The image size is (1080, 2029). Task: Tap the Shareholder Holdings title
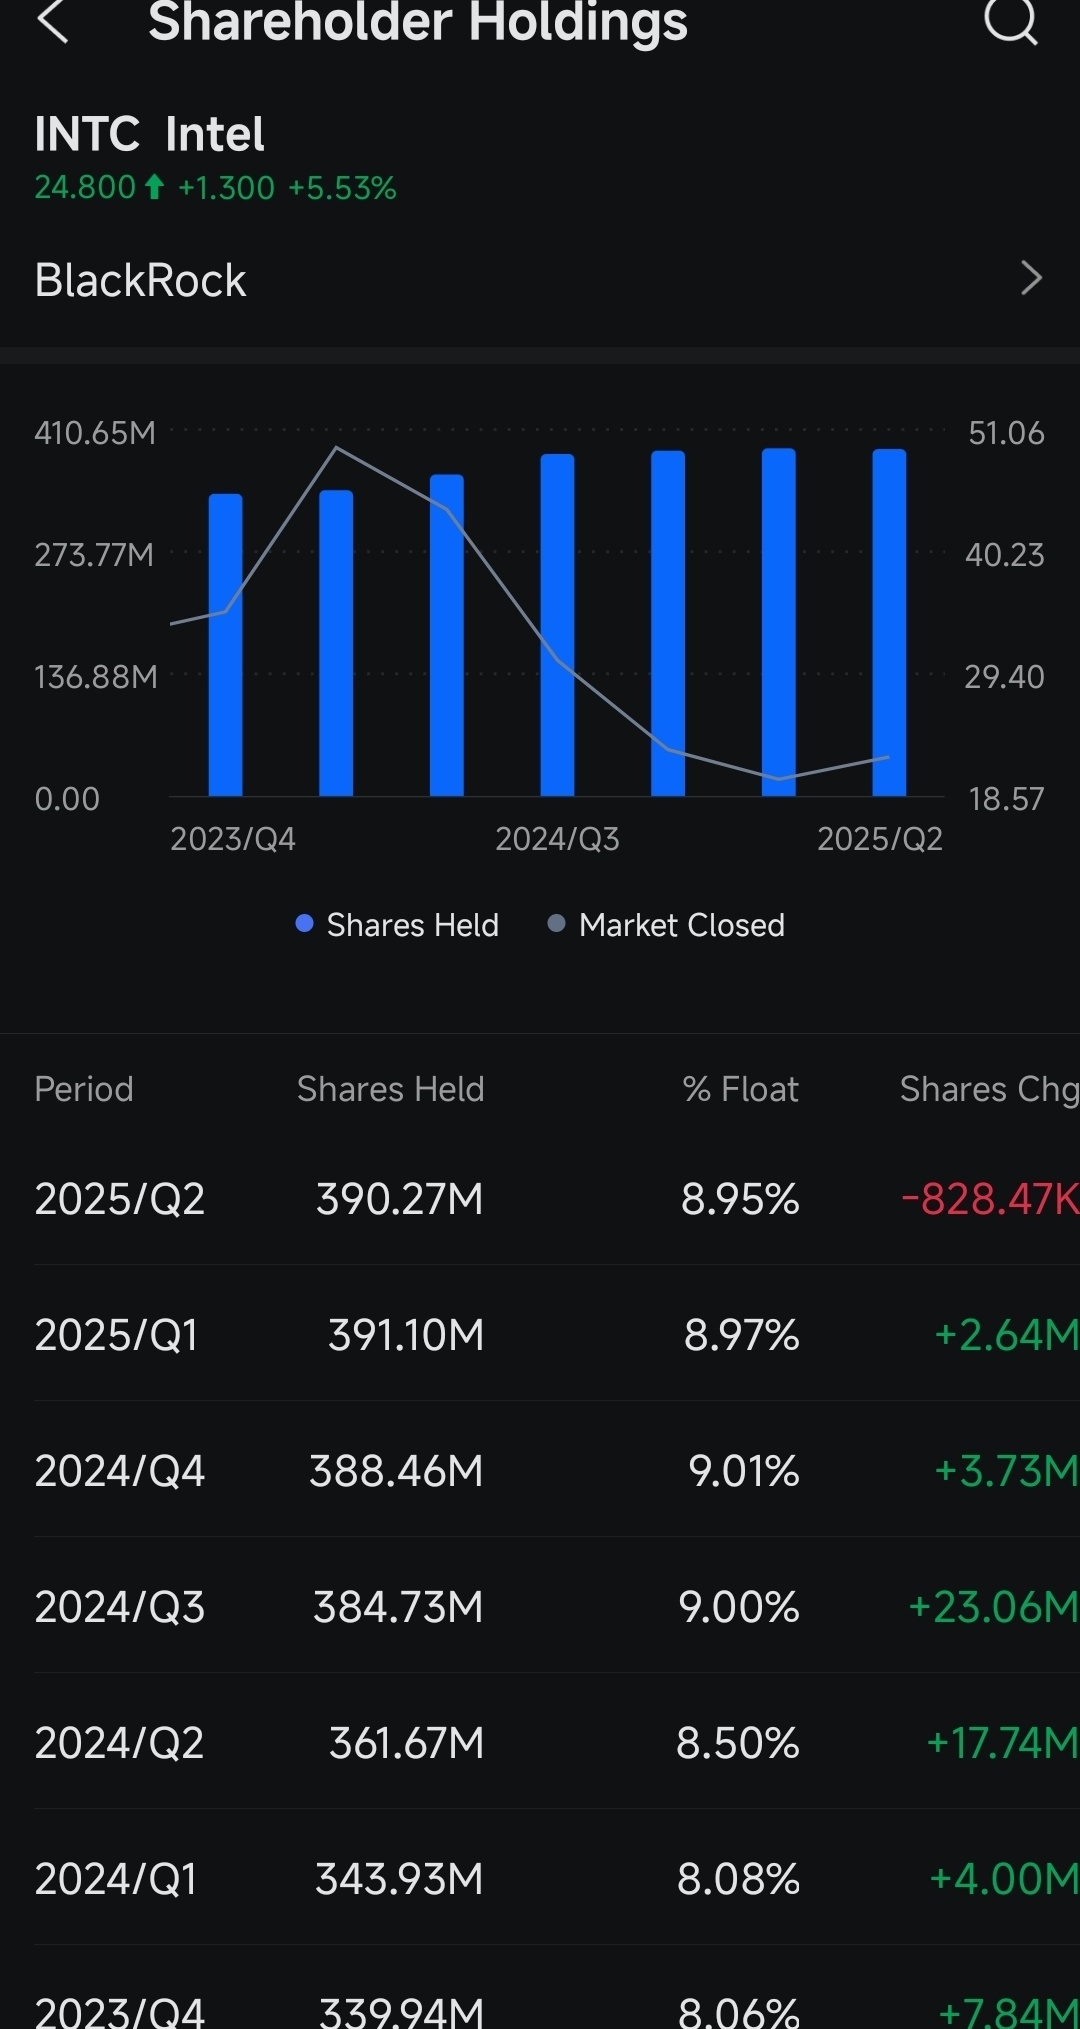click(x=418, y=21)
